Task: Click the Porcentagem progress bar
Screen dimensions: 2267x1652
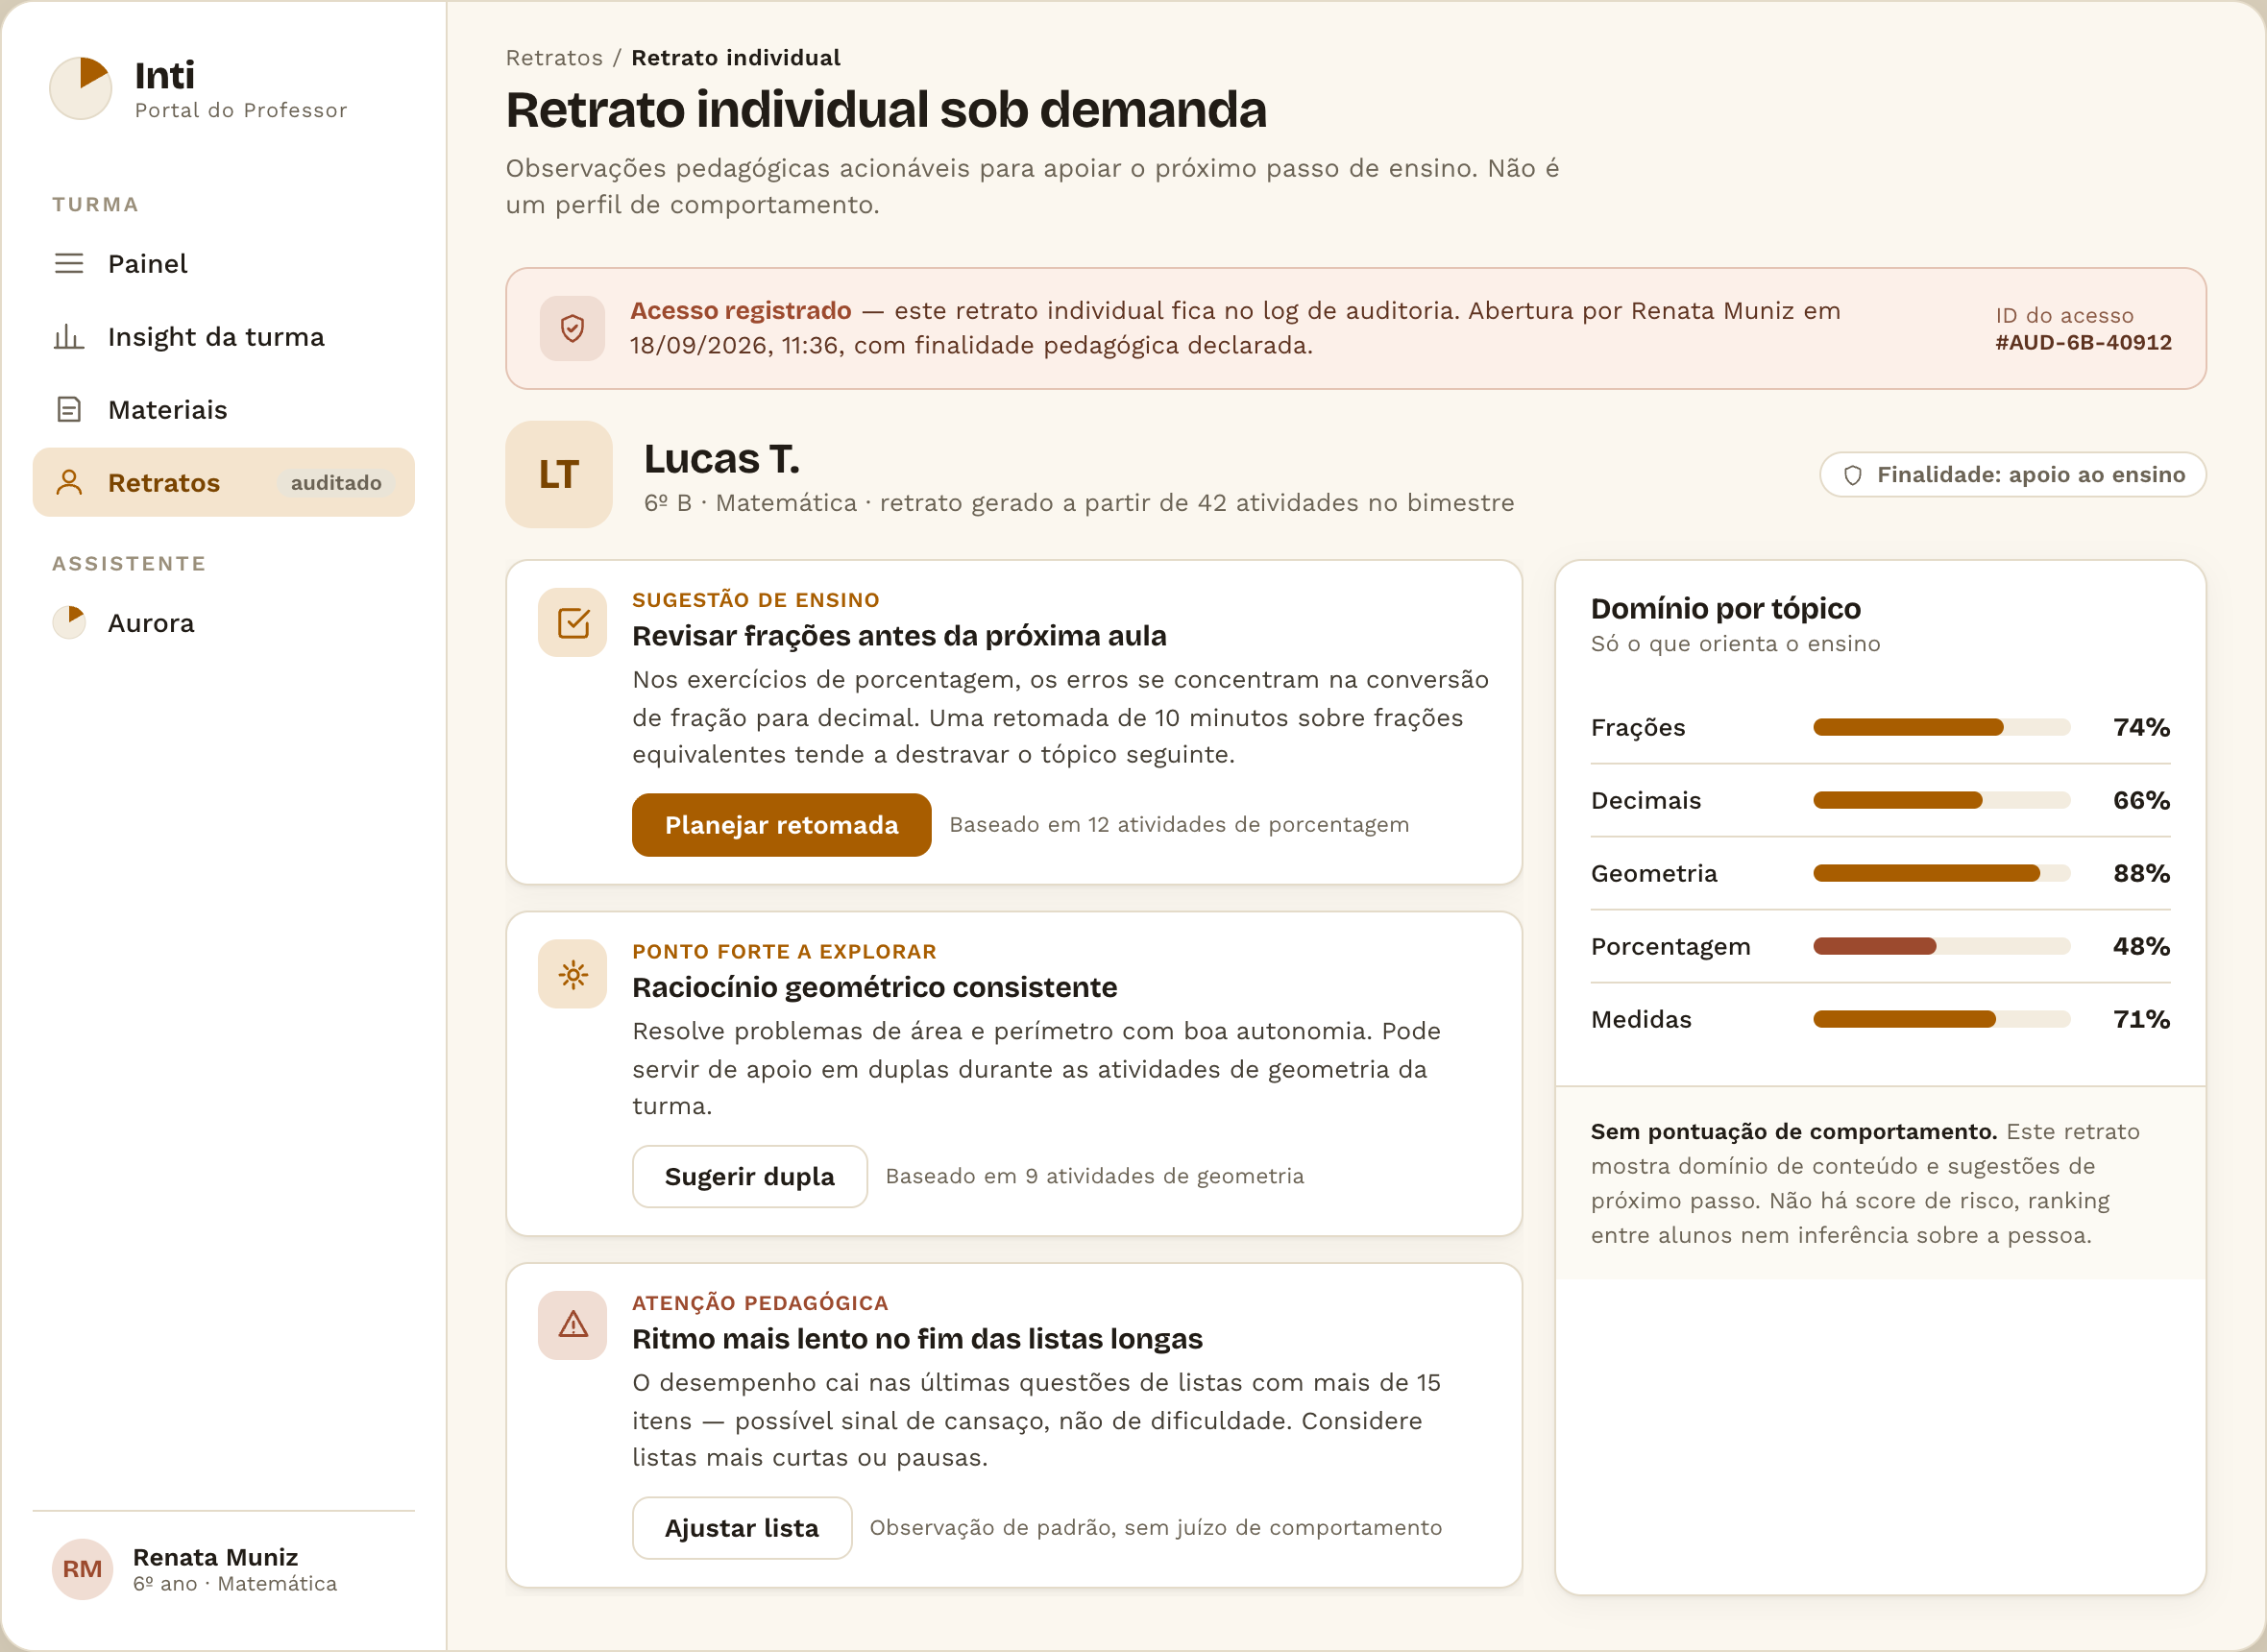Action: 1942,946
